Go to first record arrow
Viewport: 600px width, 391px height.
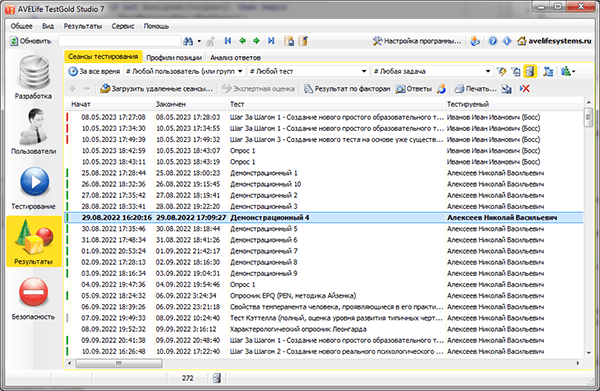[228, 41]
